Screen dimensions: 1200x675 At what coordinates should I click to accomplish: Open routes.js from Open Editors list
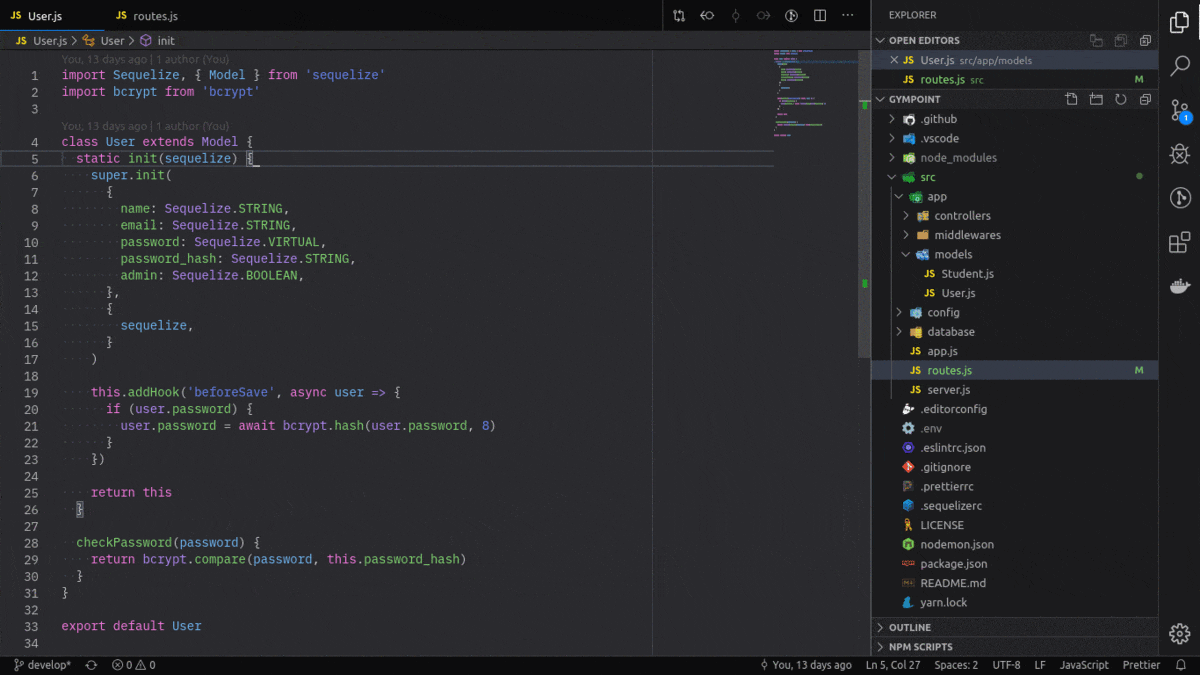click(1015, 80)
